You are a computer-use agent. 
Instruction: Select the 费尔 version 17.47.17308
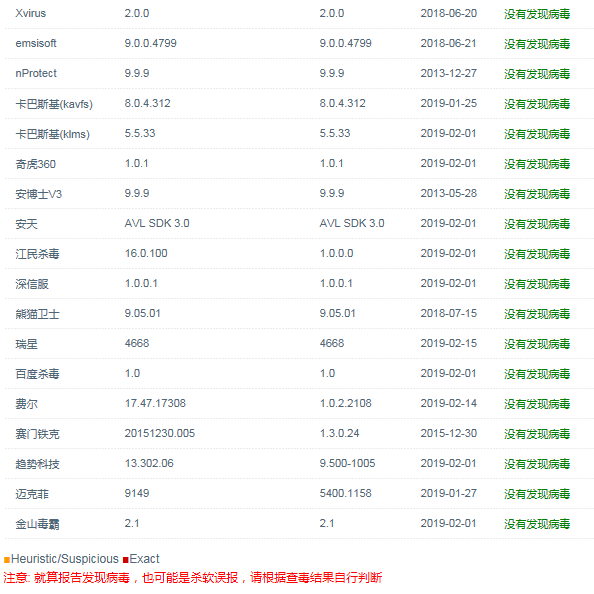[155, 403]
